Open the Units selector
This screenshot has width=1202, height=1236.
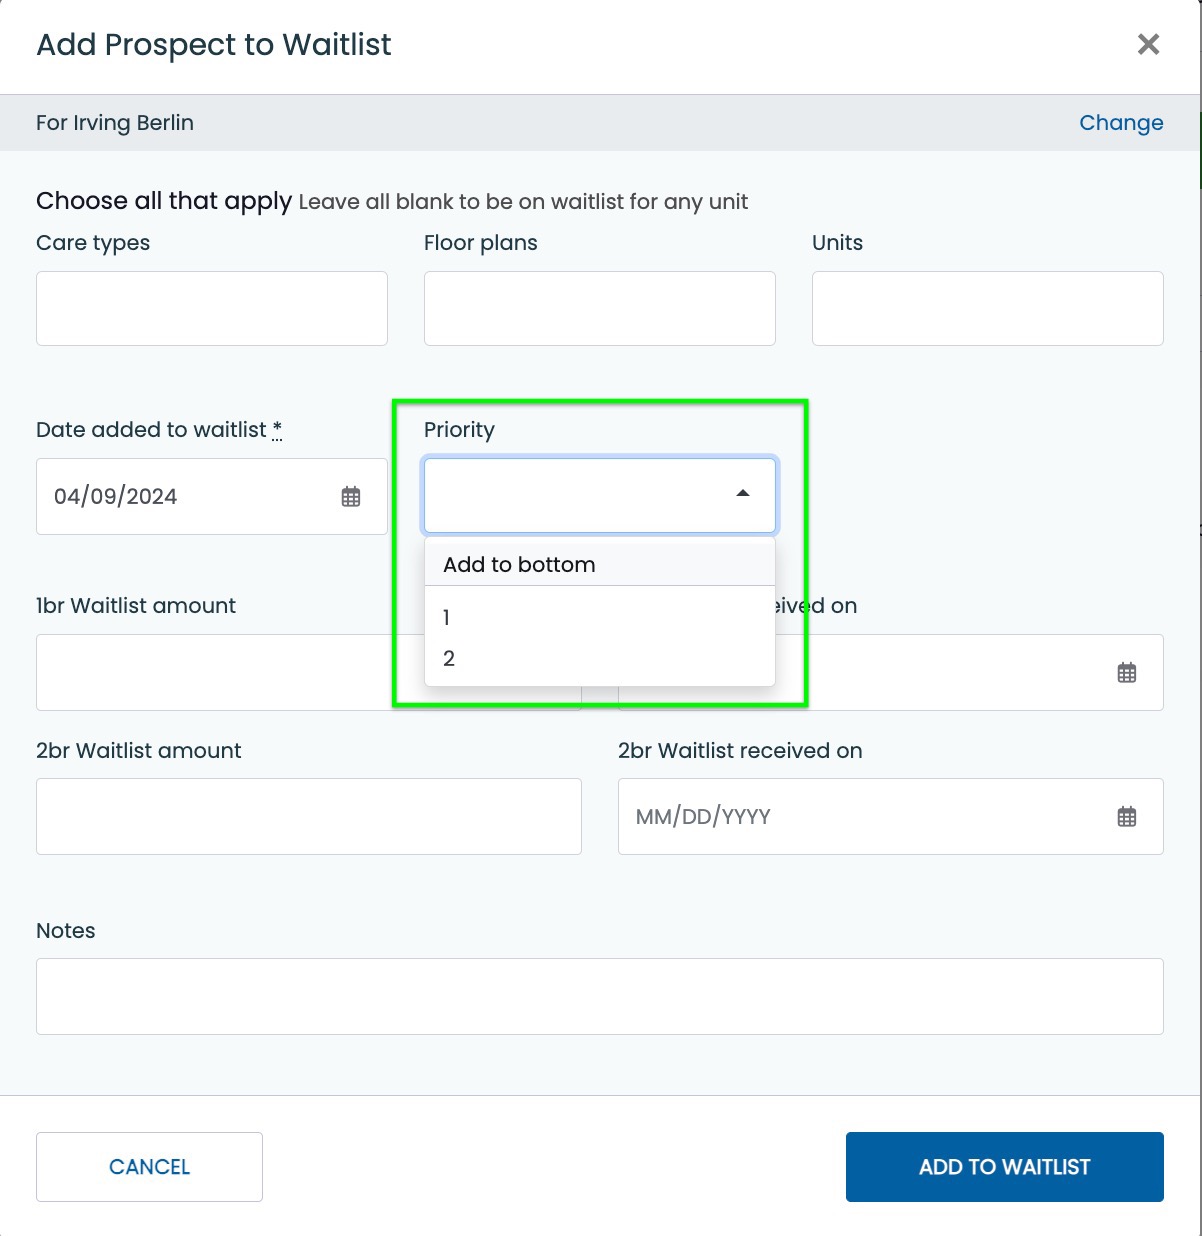coord(988,308)
